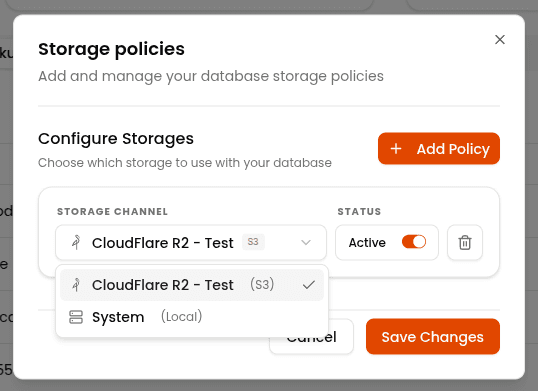Viewport: 538px width, 391px height.
Task: Click the Status column label
Action: pos(359,212)
